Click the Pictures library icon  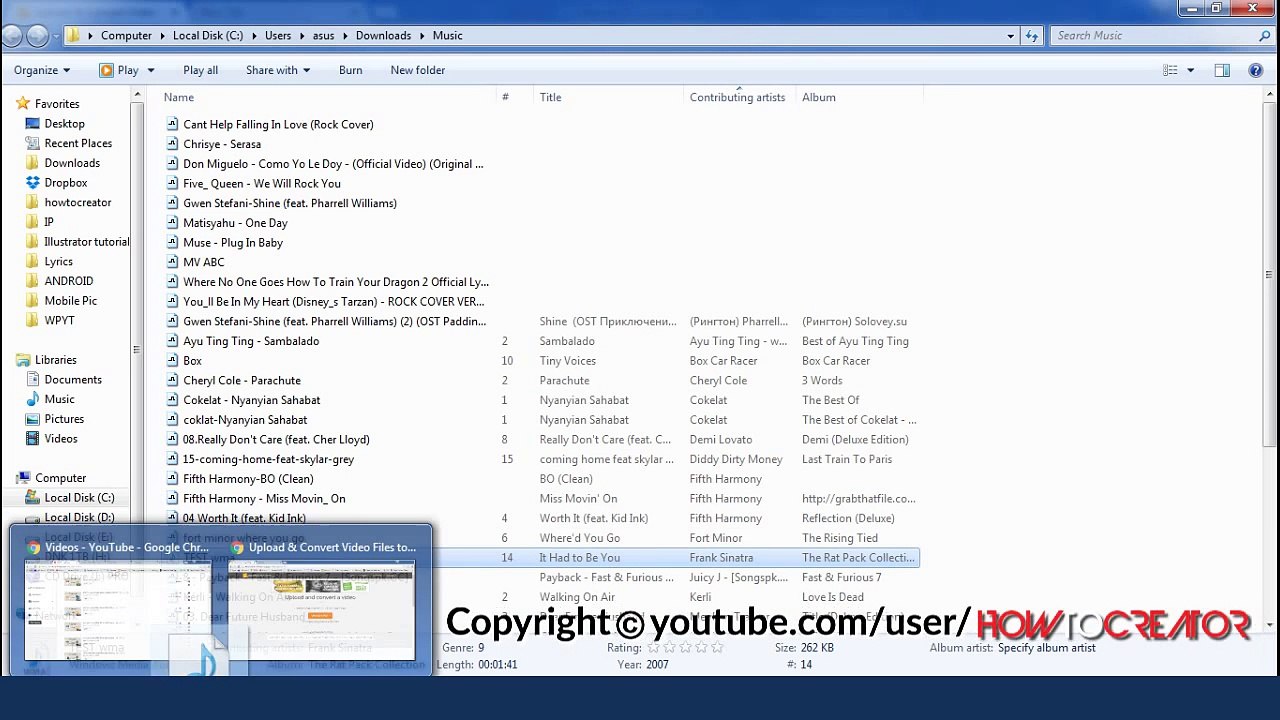pyautogui.click(x=32, y=419)
